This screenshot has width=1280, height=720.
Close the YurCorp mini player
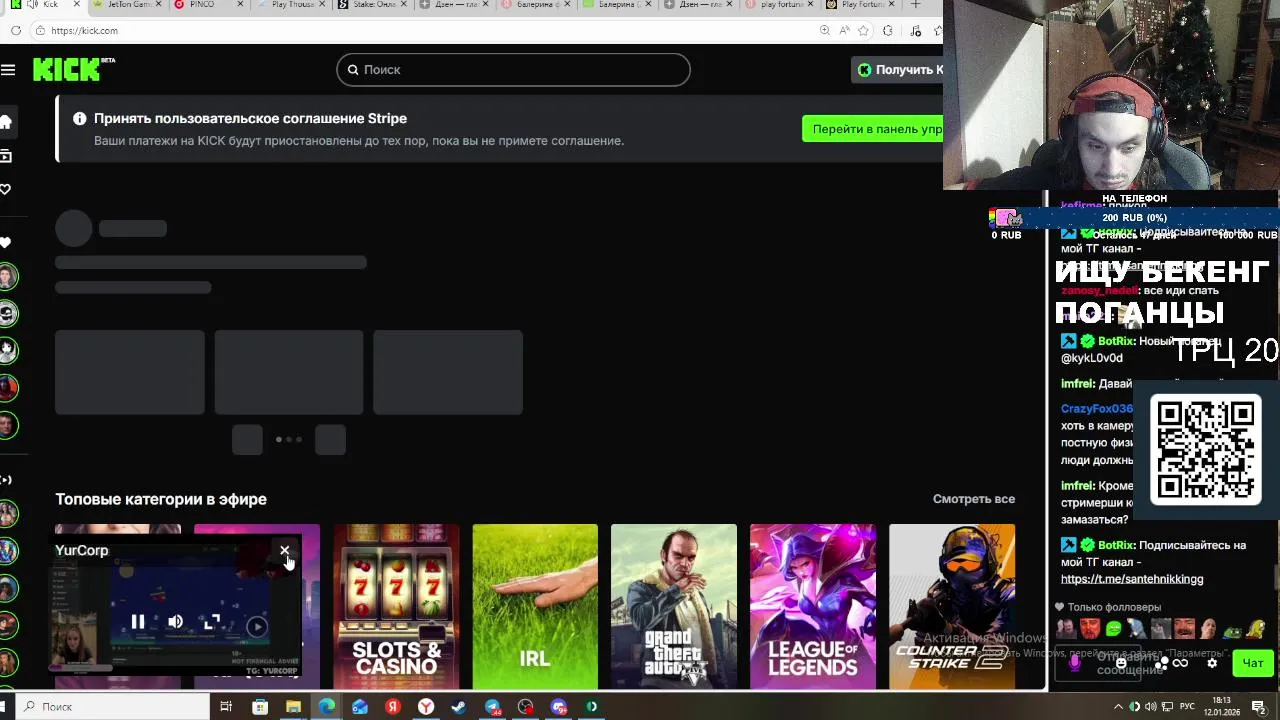click(285, 551)
